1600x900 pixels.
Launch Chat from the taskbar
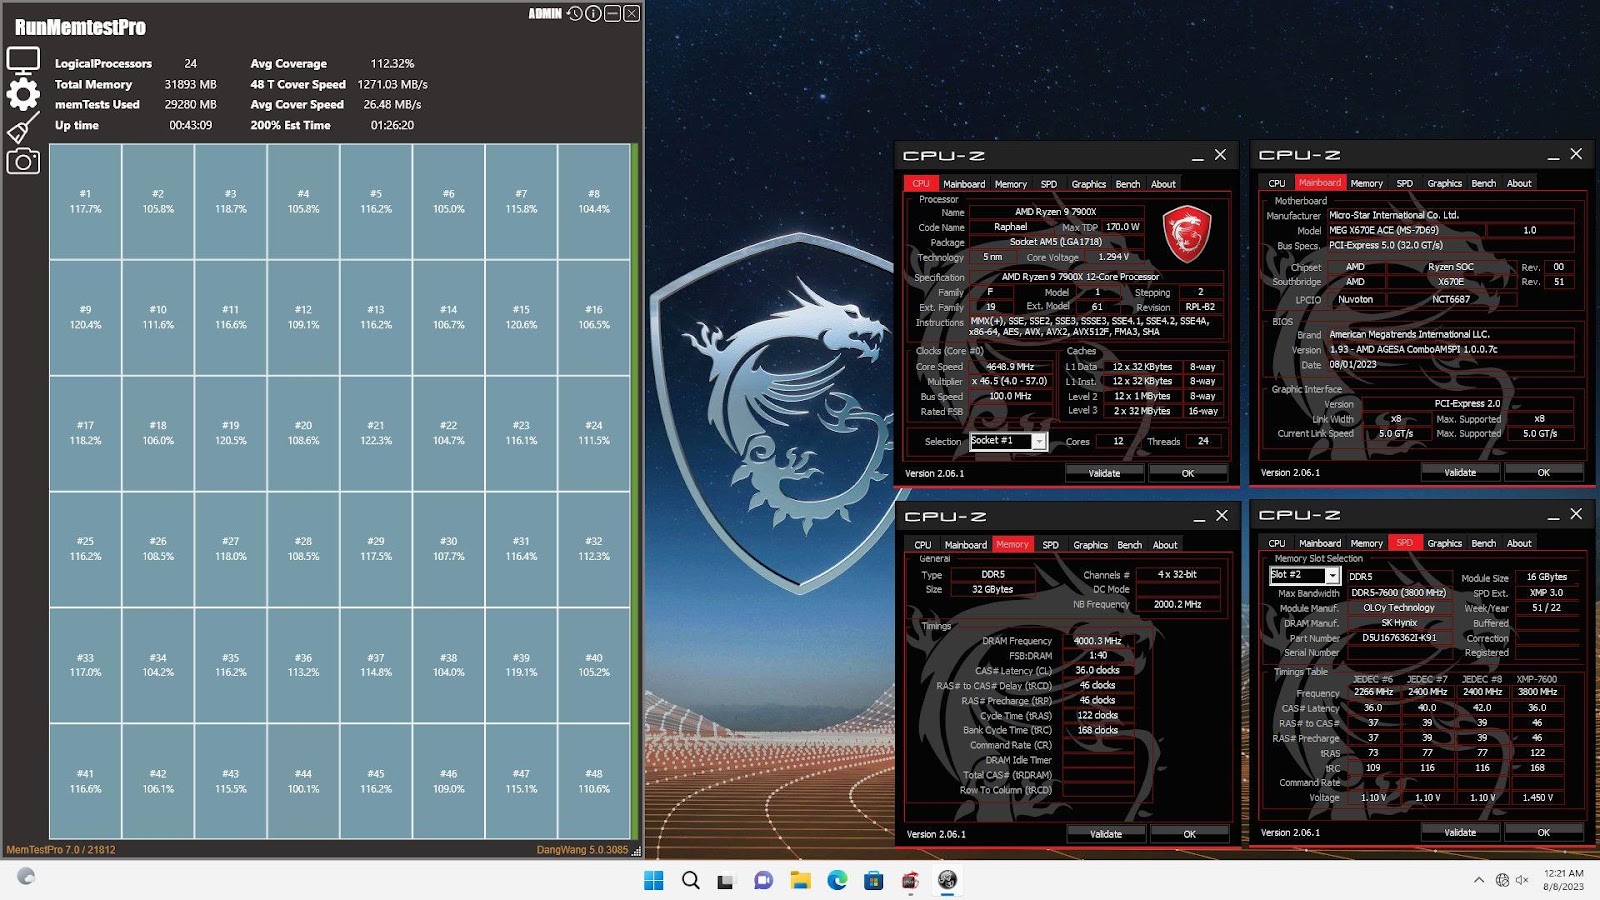pos(763,880)
